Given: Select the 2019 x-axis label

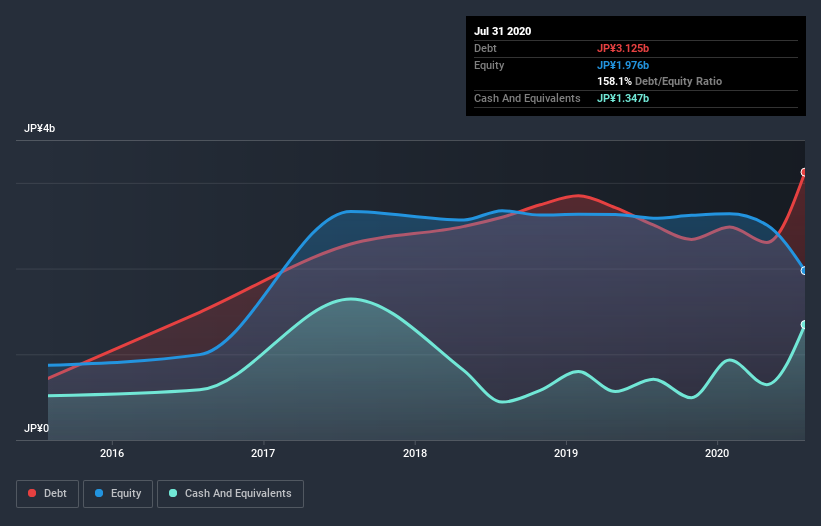Looking at the screenshot, I should point(566,453).
